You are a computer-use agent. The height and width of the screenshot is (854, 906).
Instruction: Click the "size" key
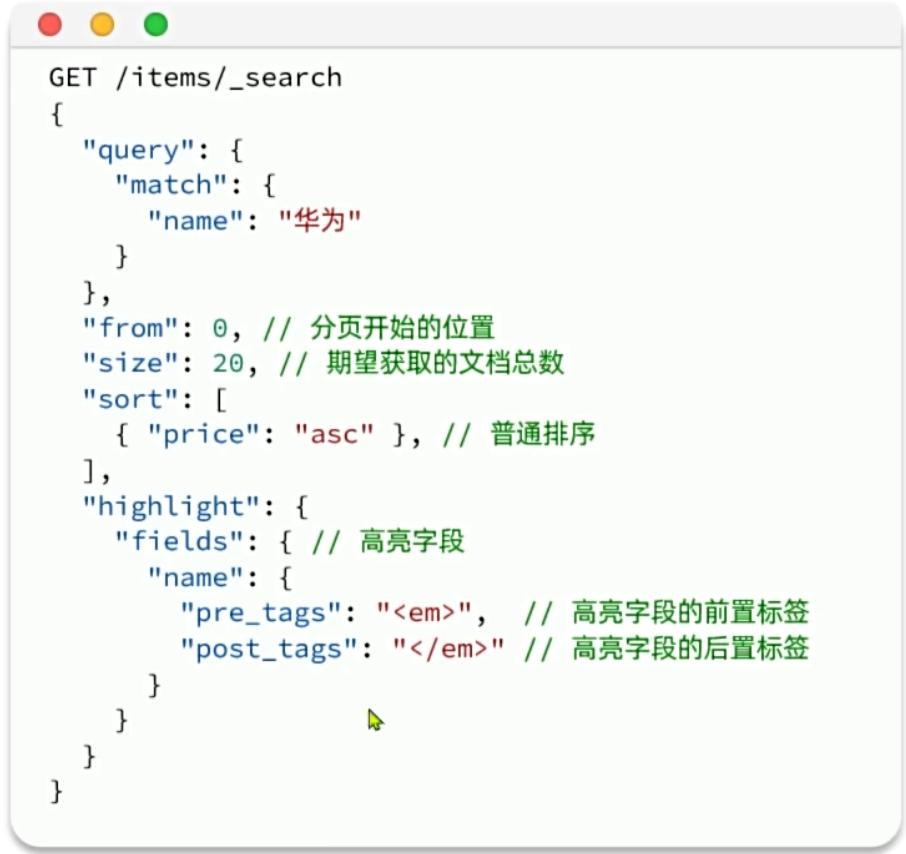pyautogui.click(x=131, y=363)
